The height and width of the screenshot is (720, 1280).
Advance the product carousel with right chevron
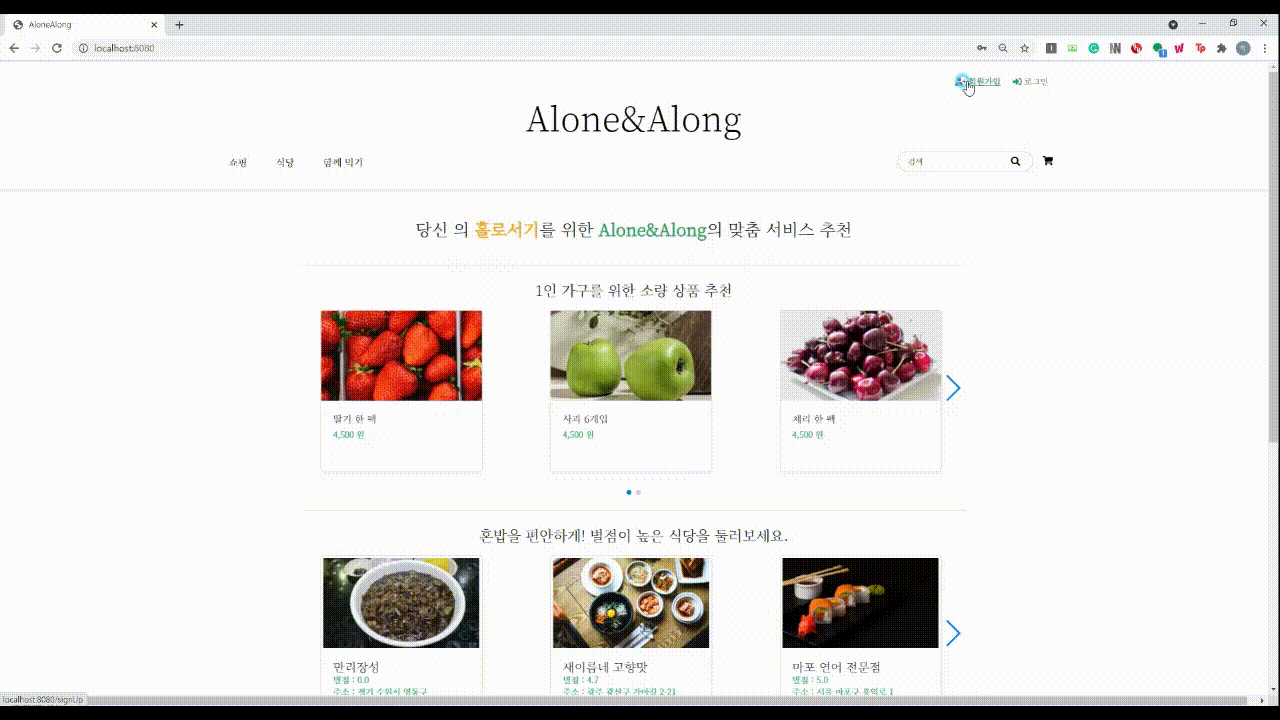click(x=953, y=388)
